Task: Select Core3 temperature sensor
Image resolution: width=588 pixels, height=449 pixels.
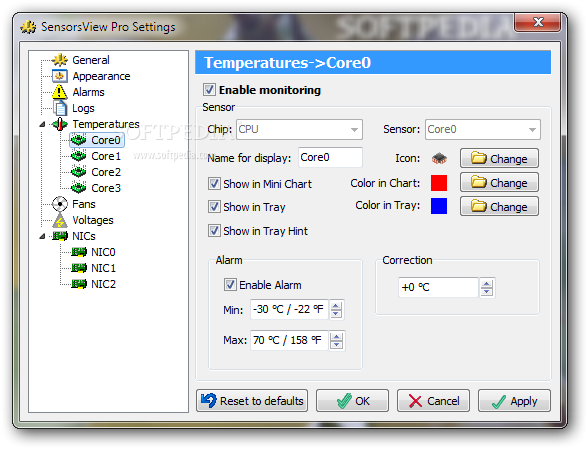Action: pos(106,188)
